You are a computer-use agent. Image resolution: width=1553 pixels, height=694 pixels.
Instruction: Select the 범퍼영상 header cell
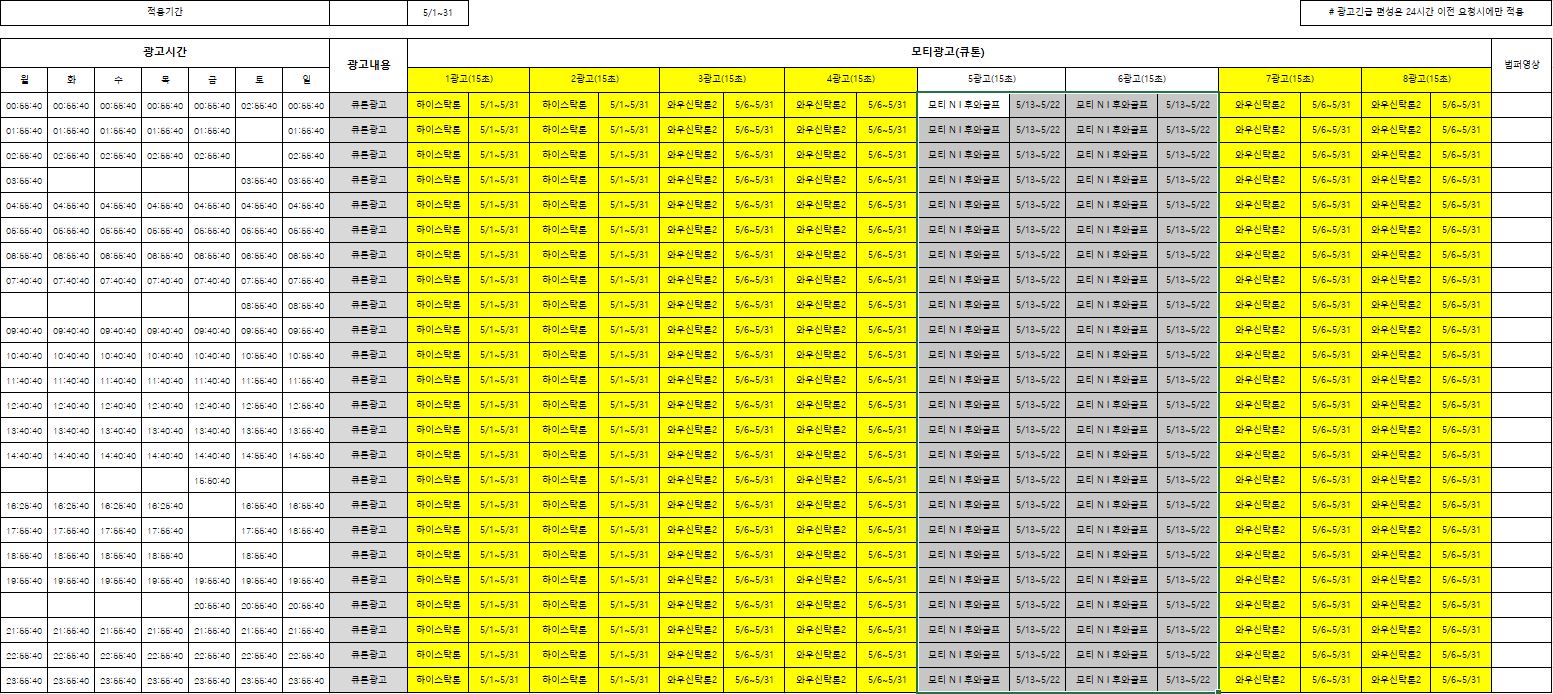point(1521,65)
